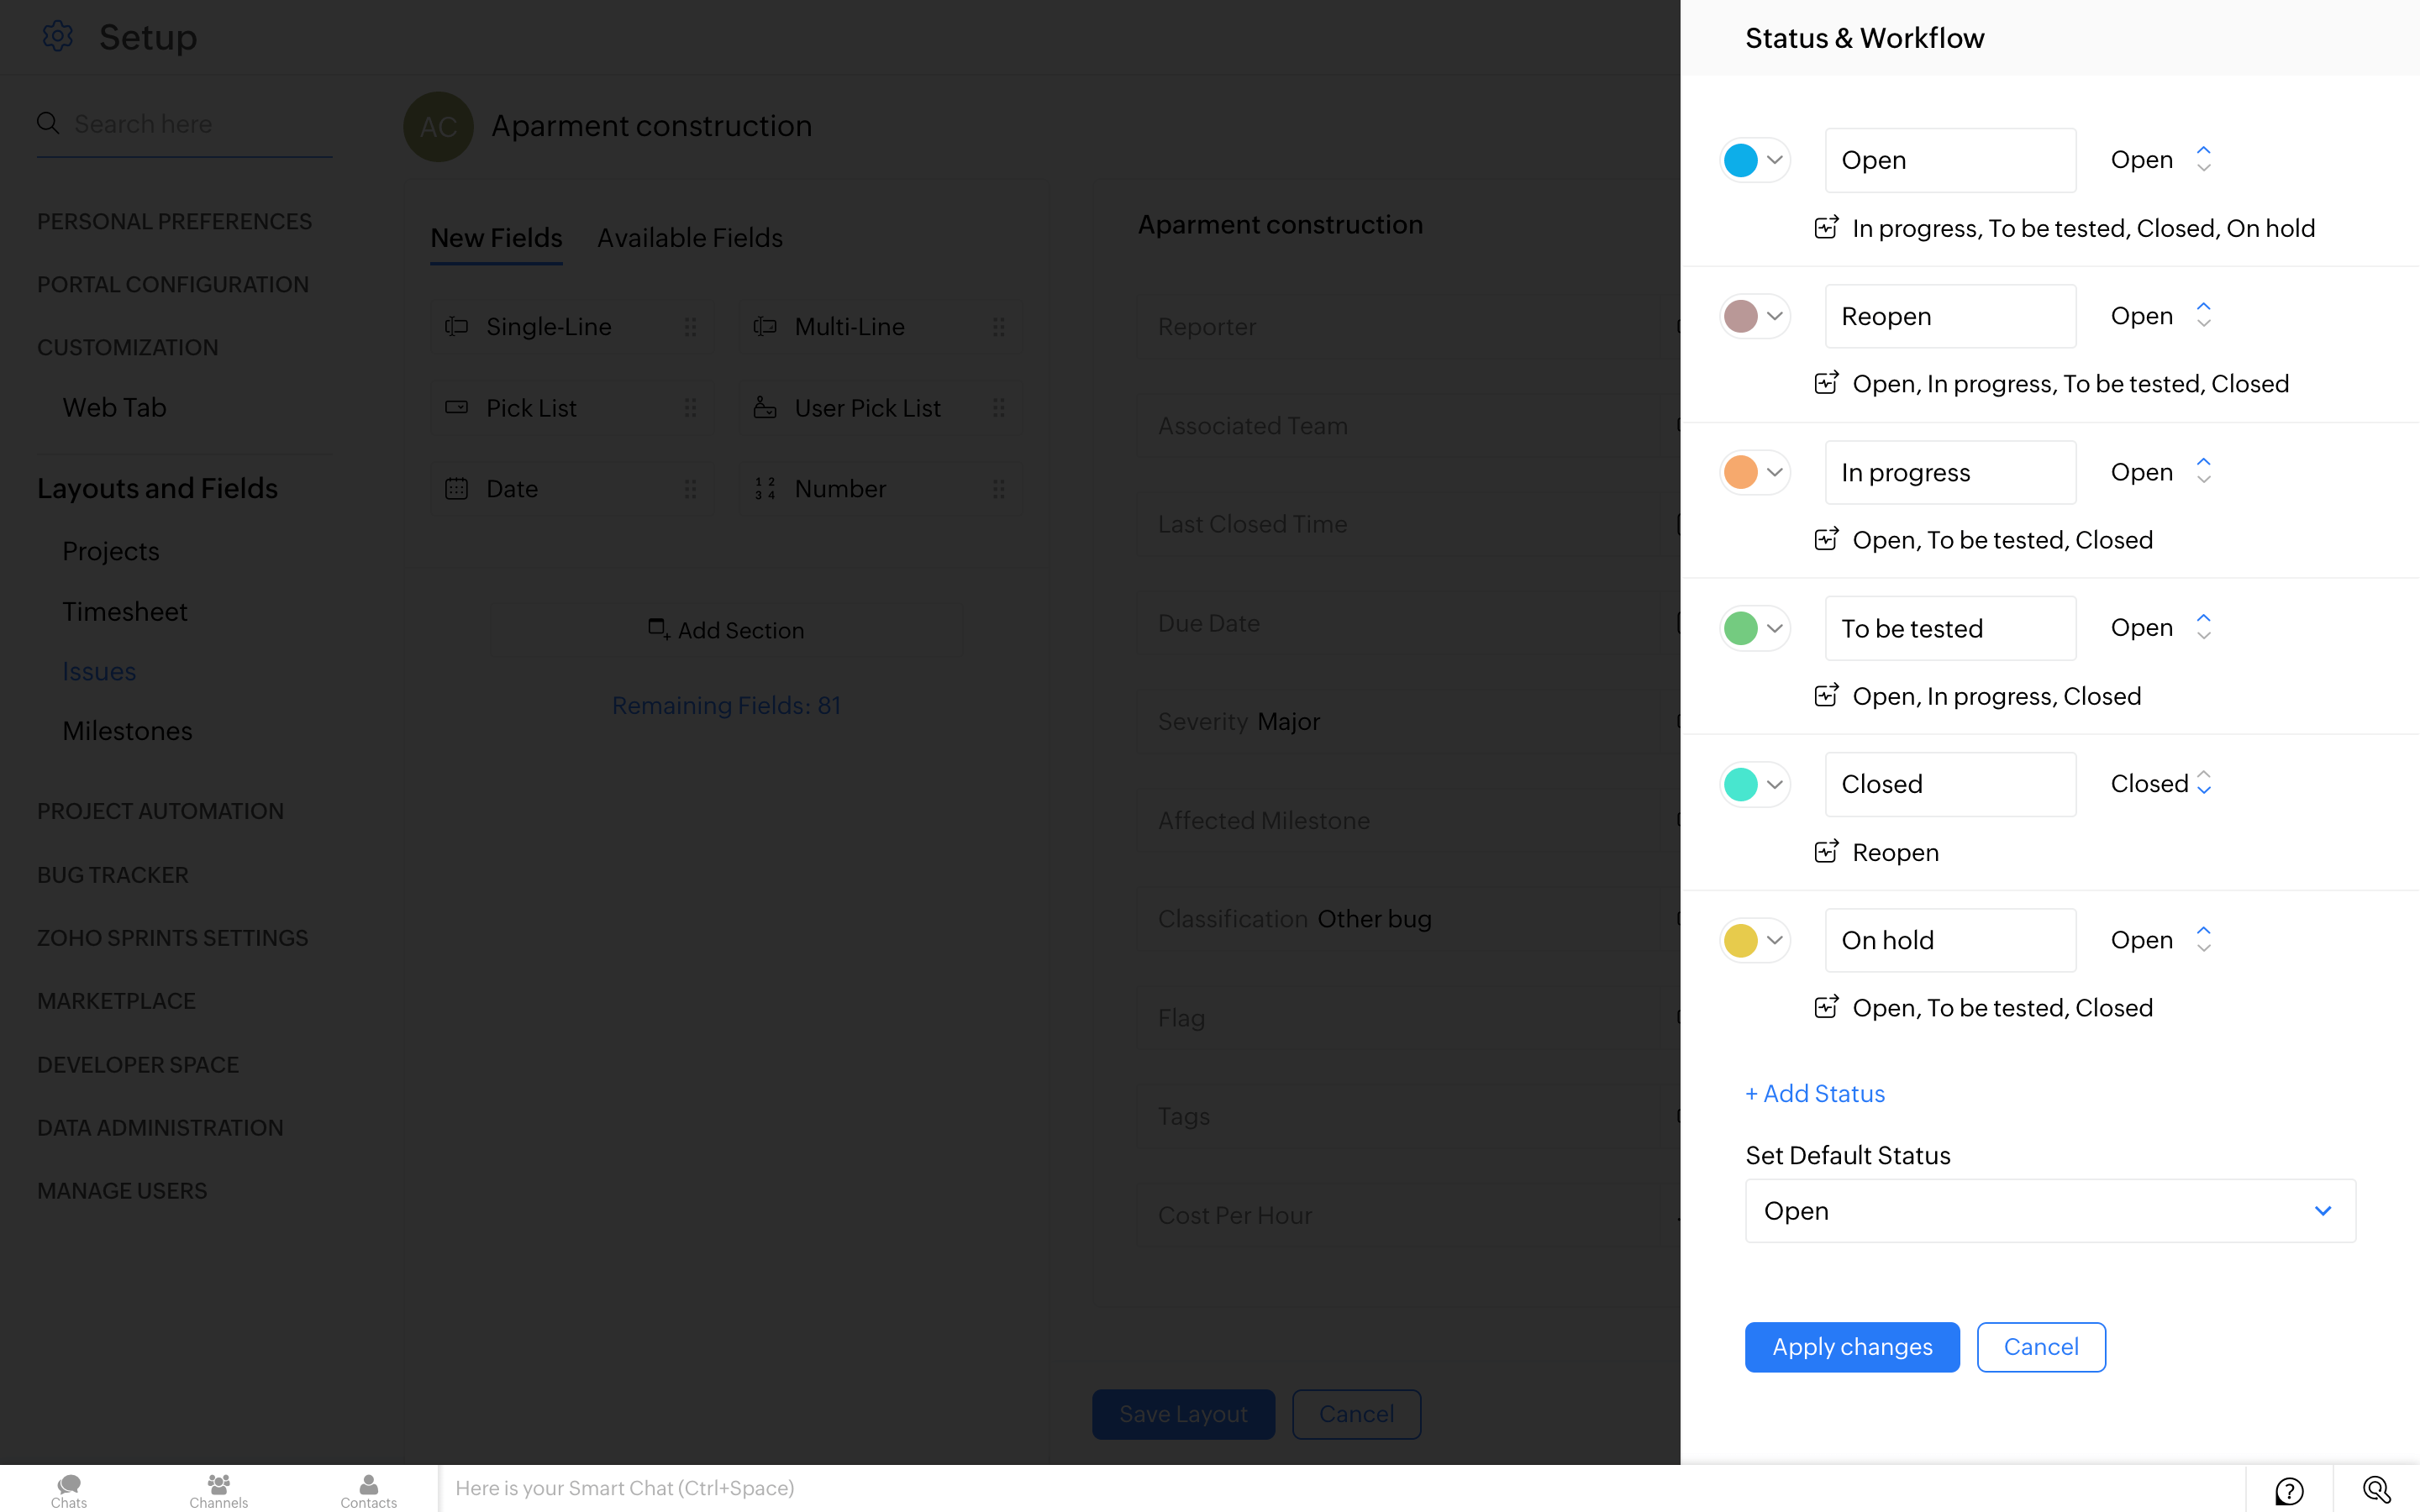Open the blue color picker for Open status

pyautogui.click(x=1755, y=160)
